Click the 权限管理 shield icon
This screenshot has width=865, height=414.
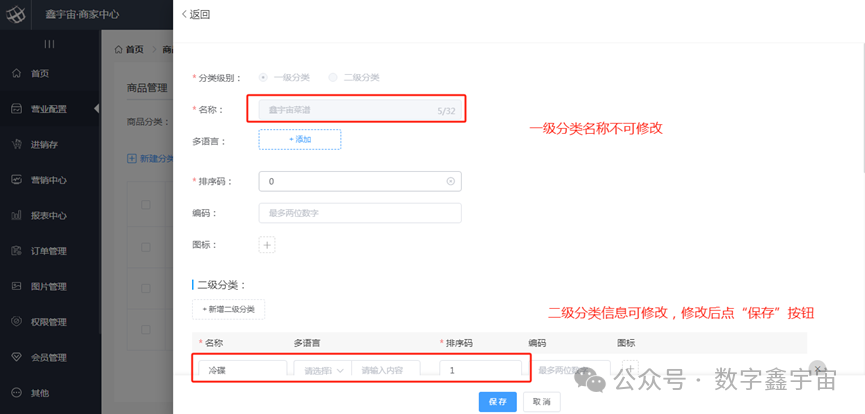pyautogui.click(x=17, y=322)
